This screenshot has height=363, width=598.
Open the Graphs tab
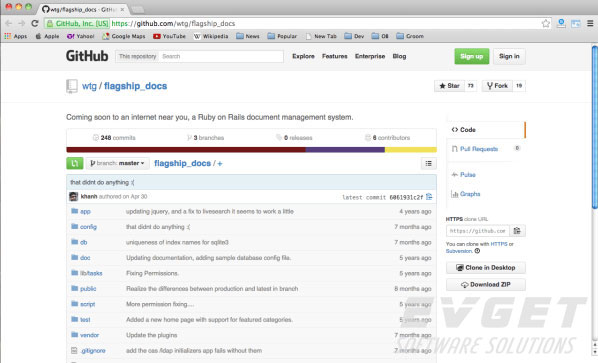[x=470, y=194]
